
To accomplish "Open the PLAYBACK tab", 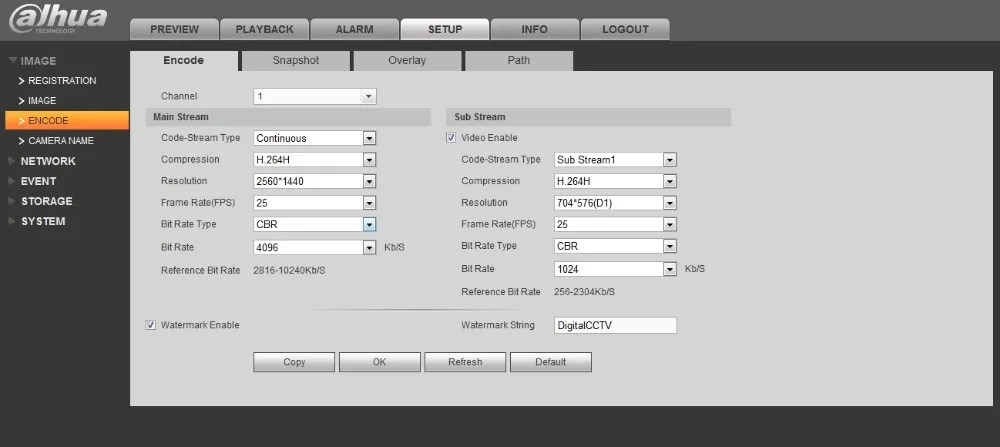I will click(x=265, y=29).
